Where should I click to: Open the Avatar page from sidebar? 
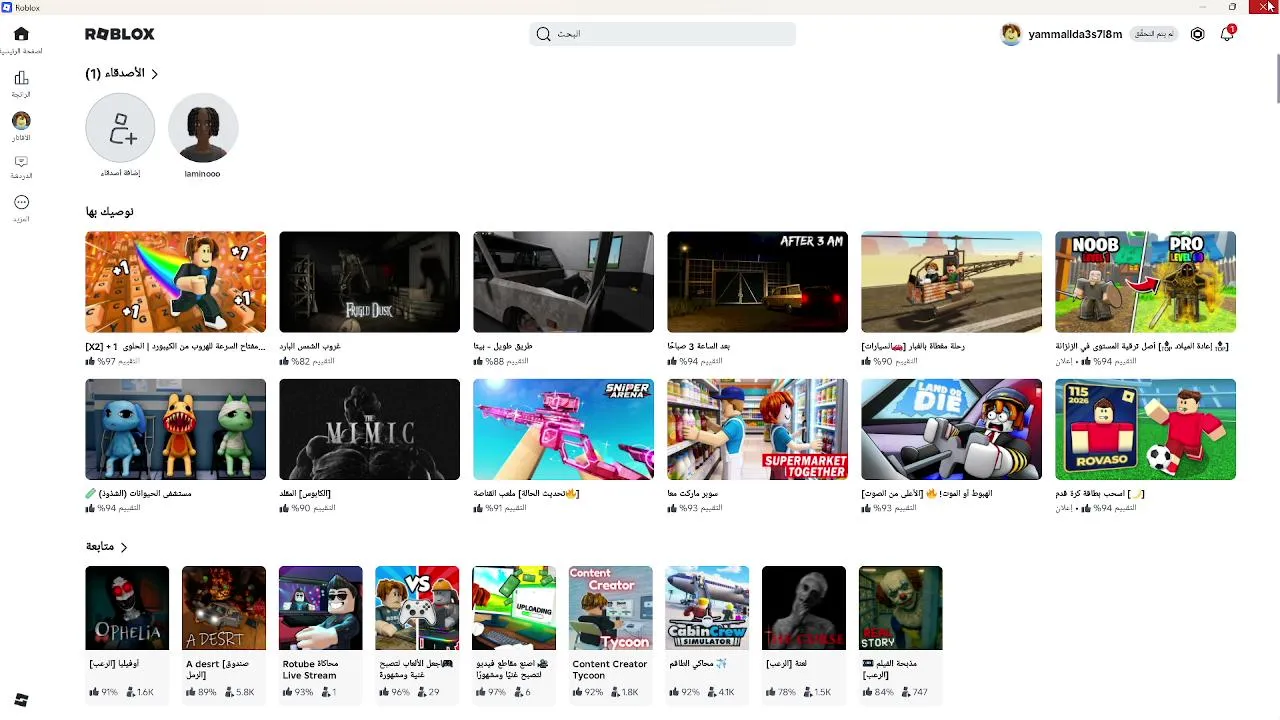[x=21, y=121]
